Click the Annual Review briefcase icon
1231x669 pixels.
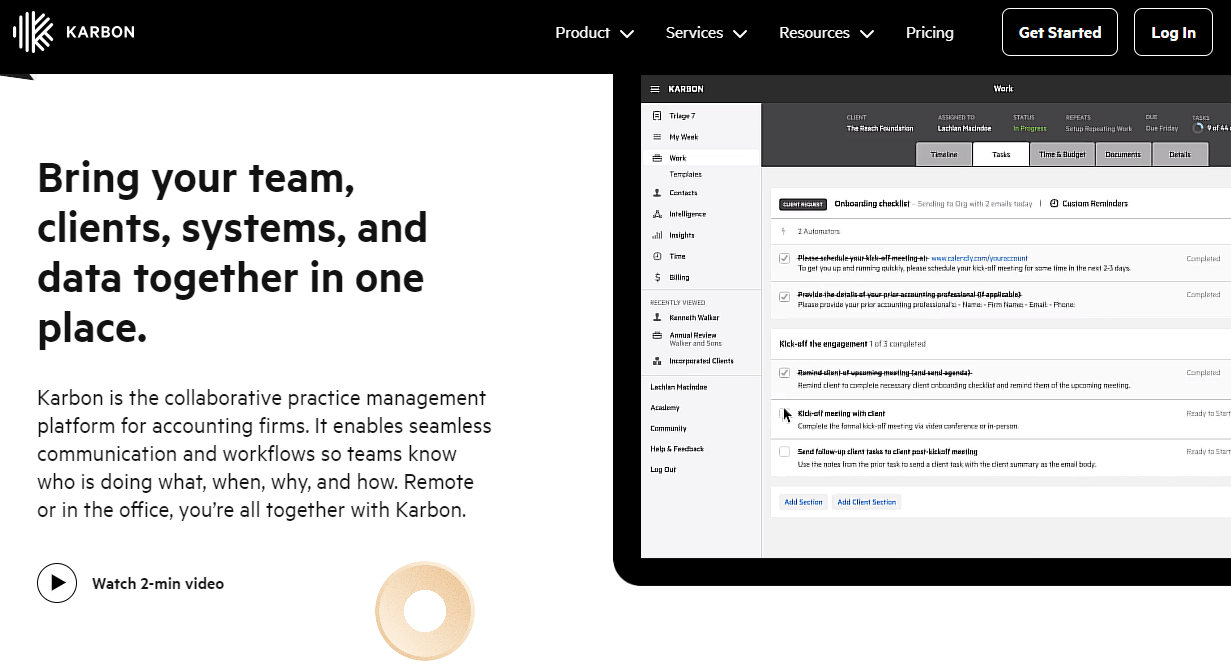657,336
